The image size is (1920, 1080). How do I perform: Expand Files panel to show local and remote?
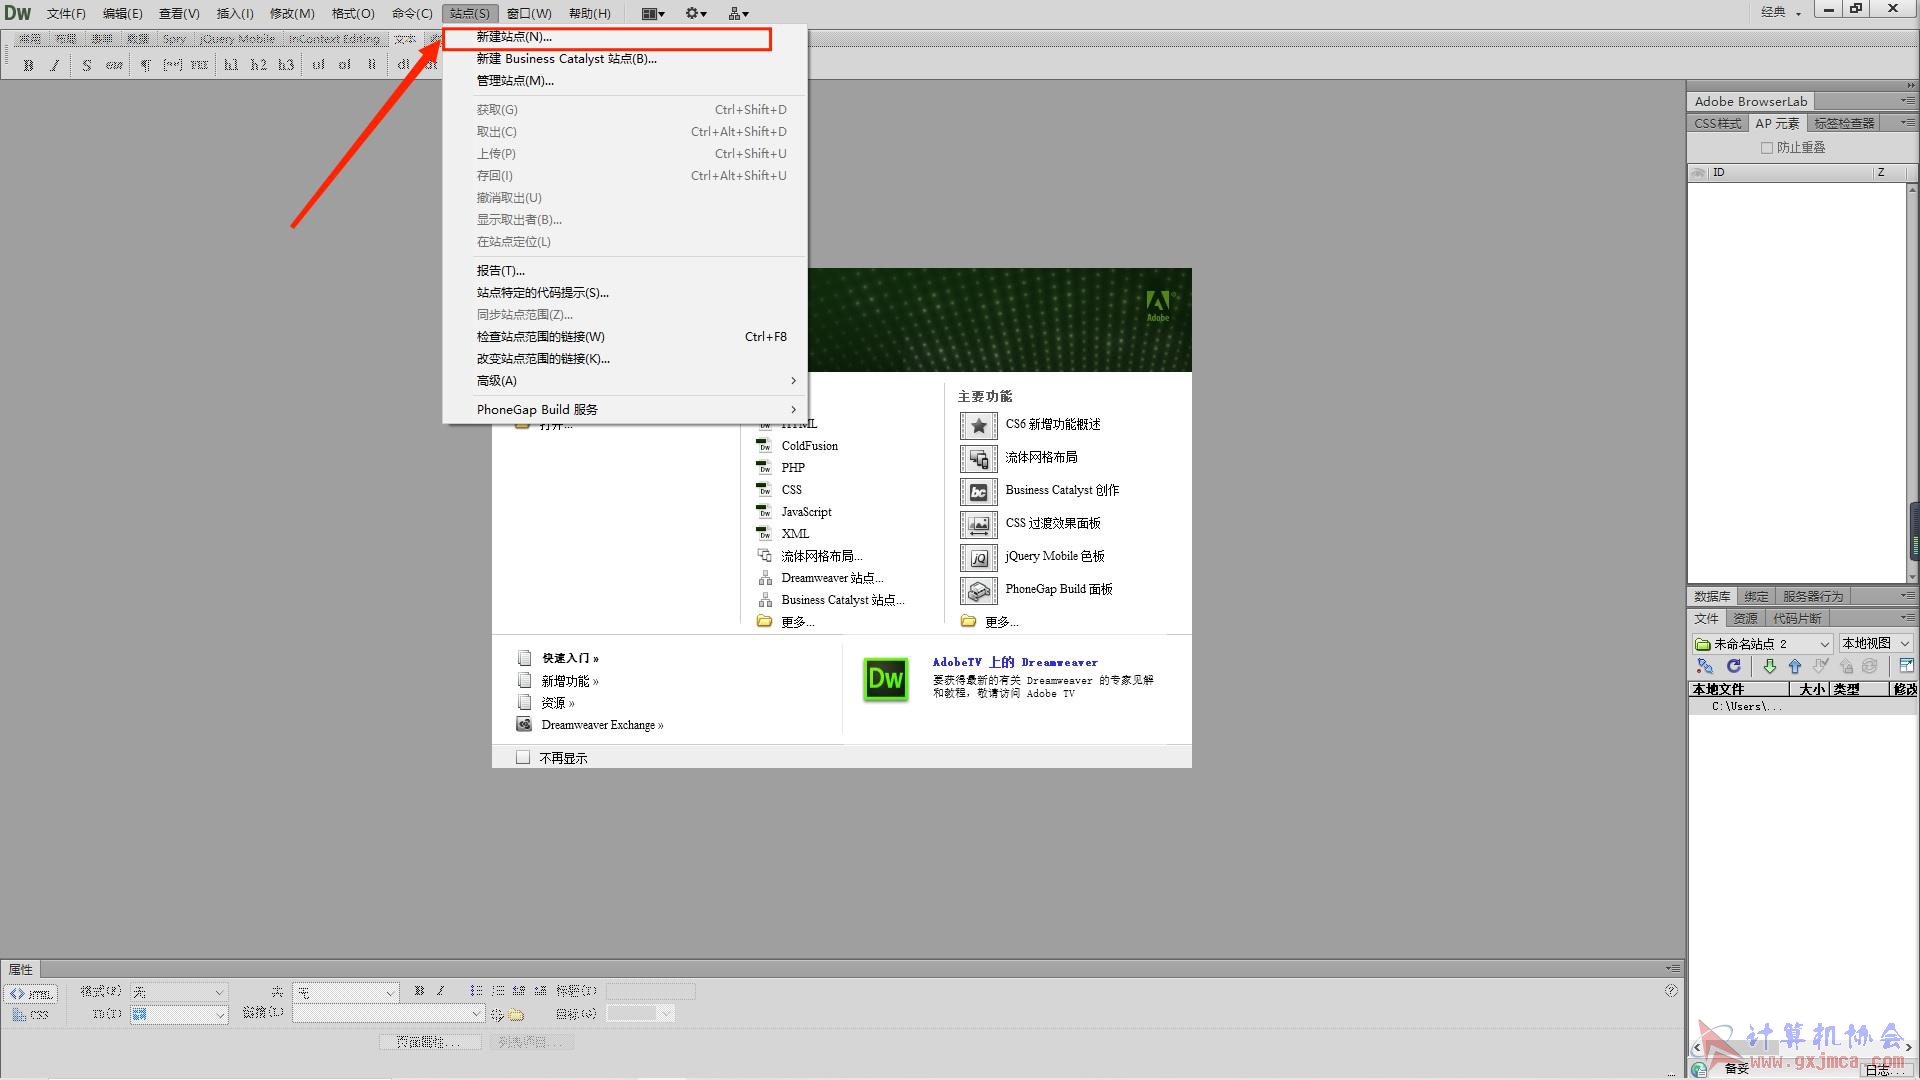pos(1906,666)
